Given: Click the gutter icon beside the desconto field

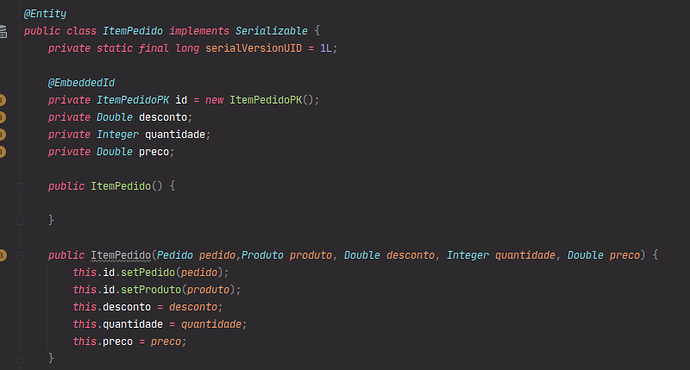Looking at the screenshot, I should click(2, 117).
